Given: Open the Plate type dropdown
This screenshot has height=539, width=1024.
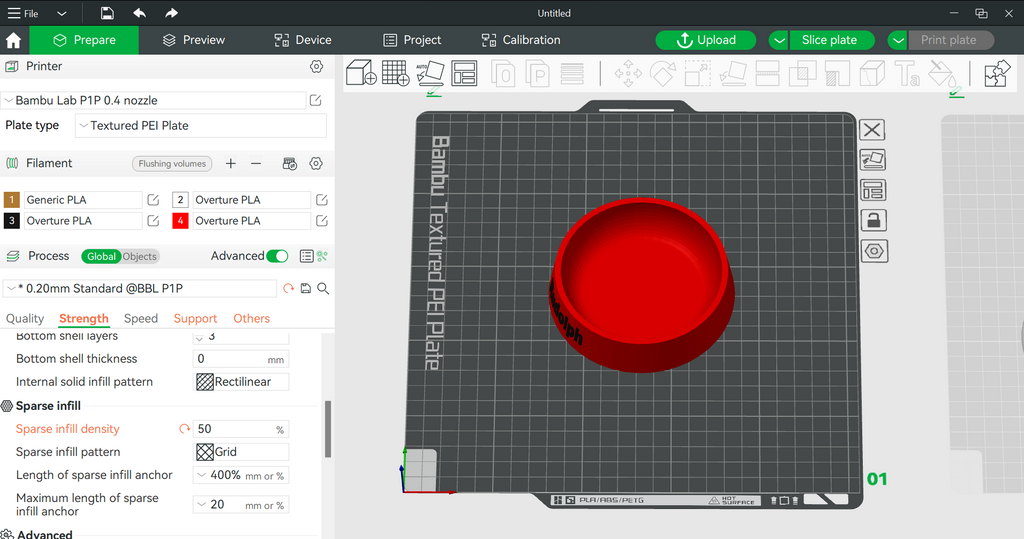Looking at the screenshot, I should click(x=200, y=125).
